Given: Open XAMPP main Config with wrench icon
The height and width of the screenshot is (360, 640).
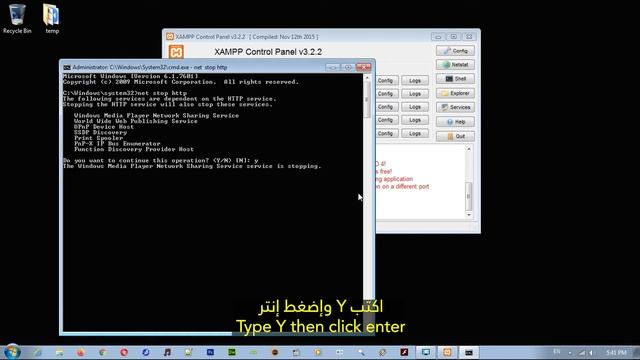Looking at the screenshot, I should 455,51.
